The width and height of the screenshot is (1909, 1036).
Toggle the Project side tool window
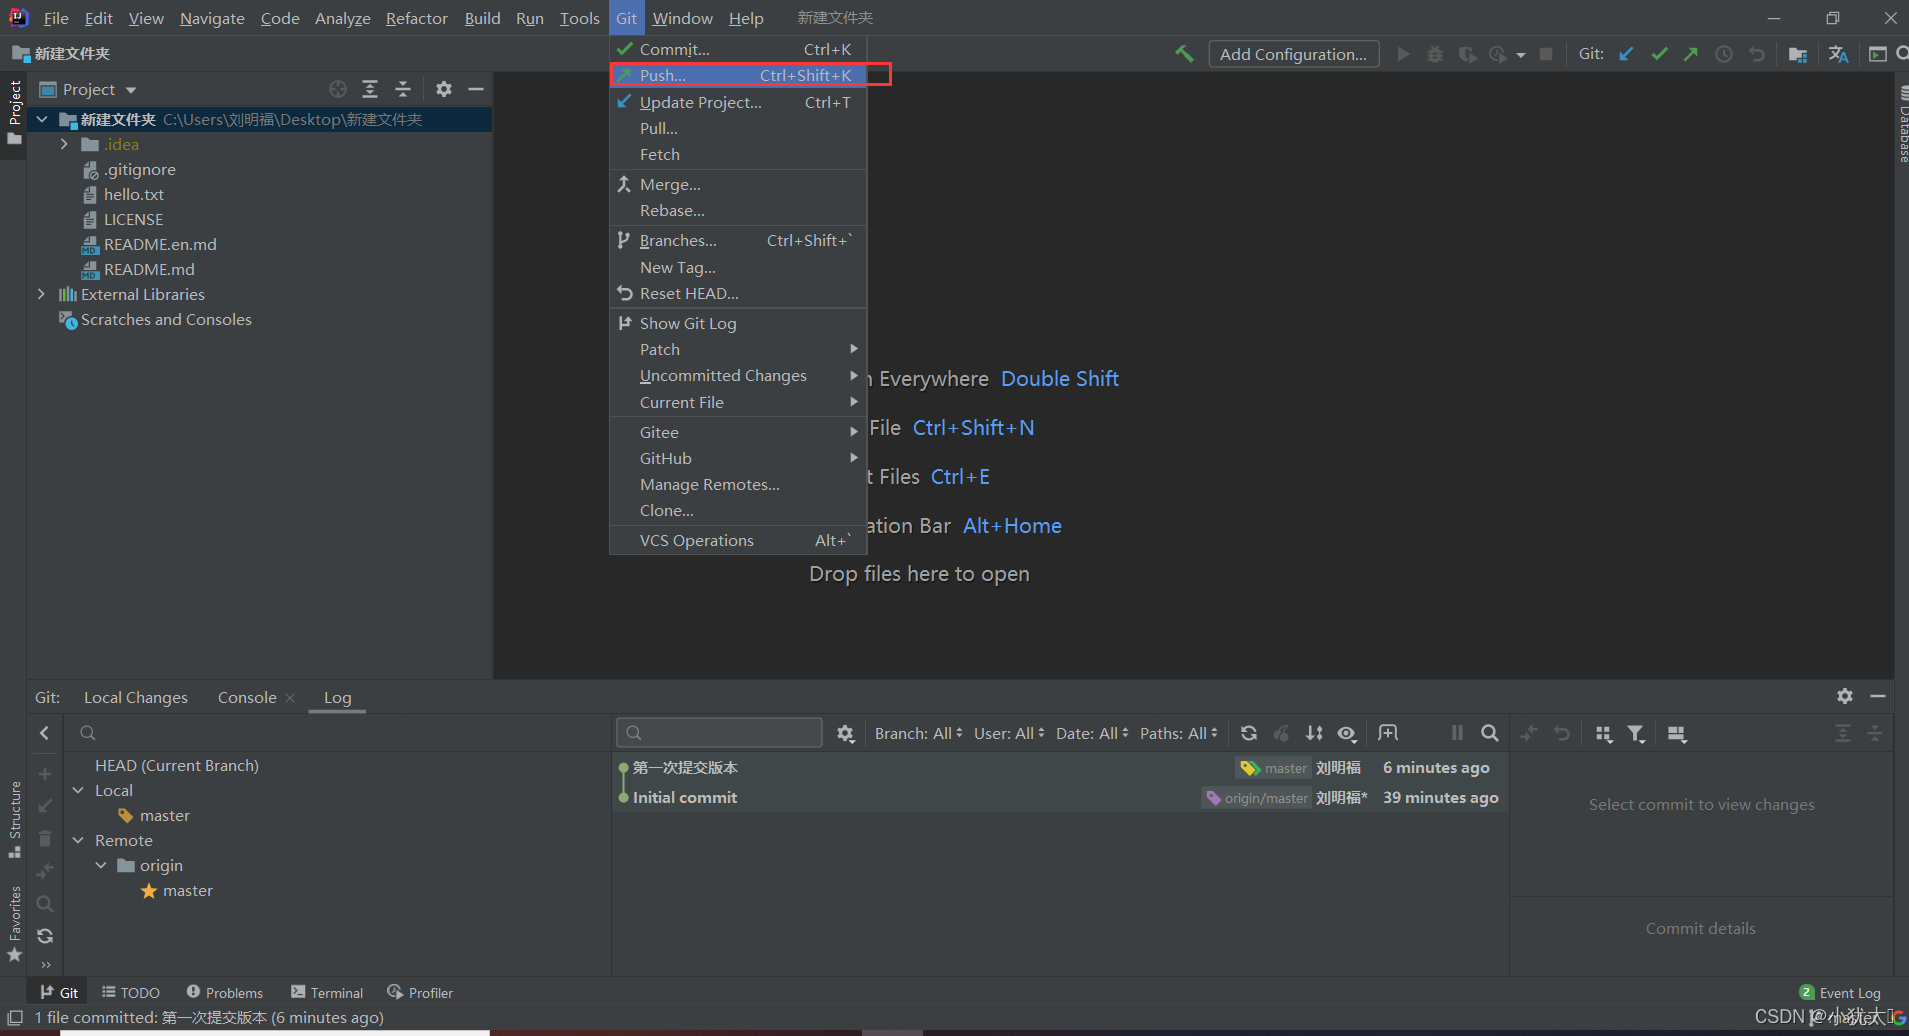pos(14,112)
